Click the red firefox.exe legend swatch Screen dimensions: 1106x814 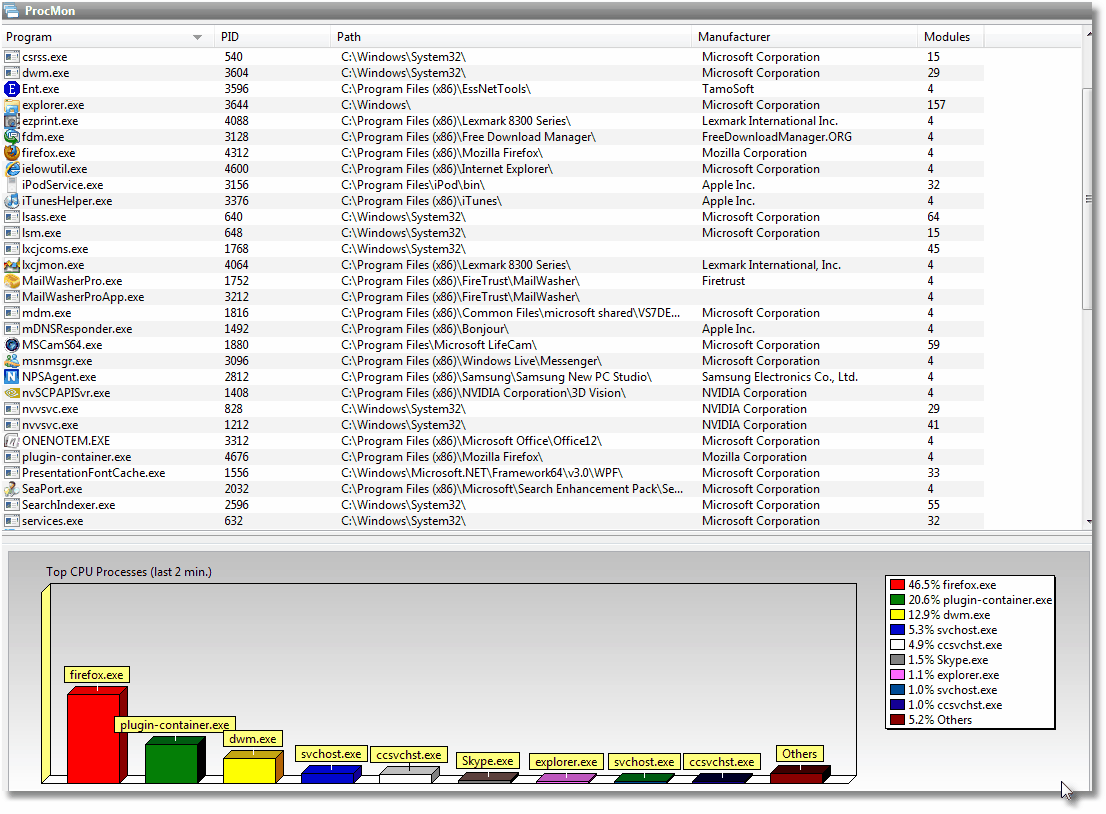[x=897, y=585]
